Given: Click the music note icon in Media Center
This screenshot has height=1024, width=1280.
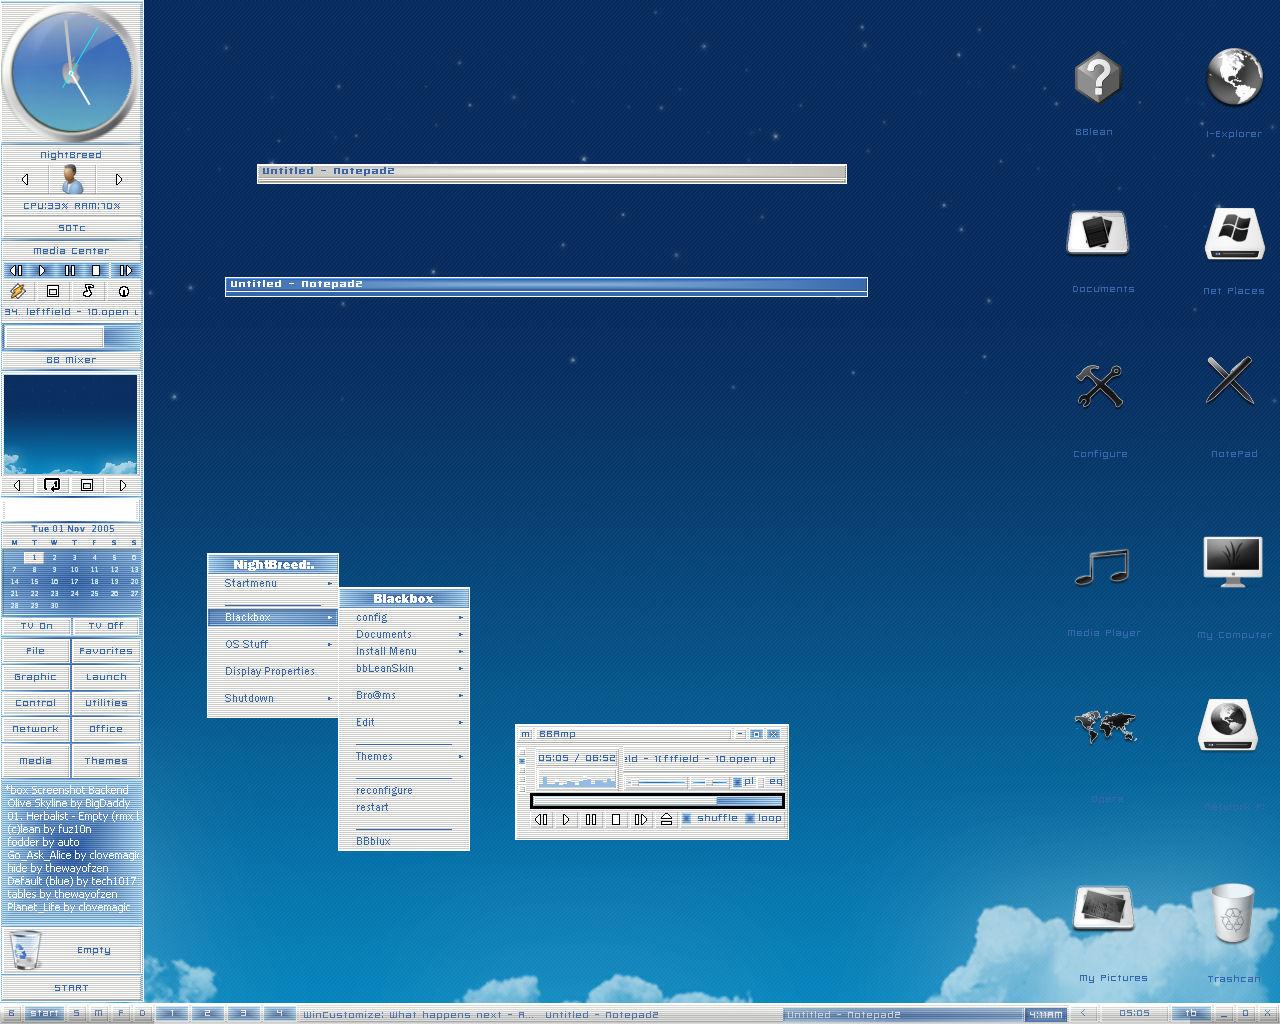Looking at the screenshot, I should coord(88,291).
